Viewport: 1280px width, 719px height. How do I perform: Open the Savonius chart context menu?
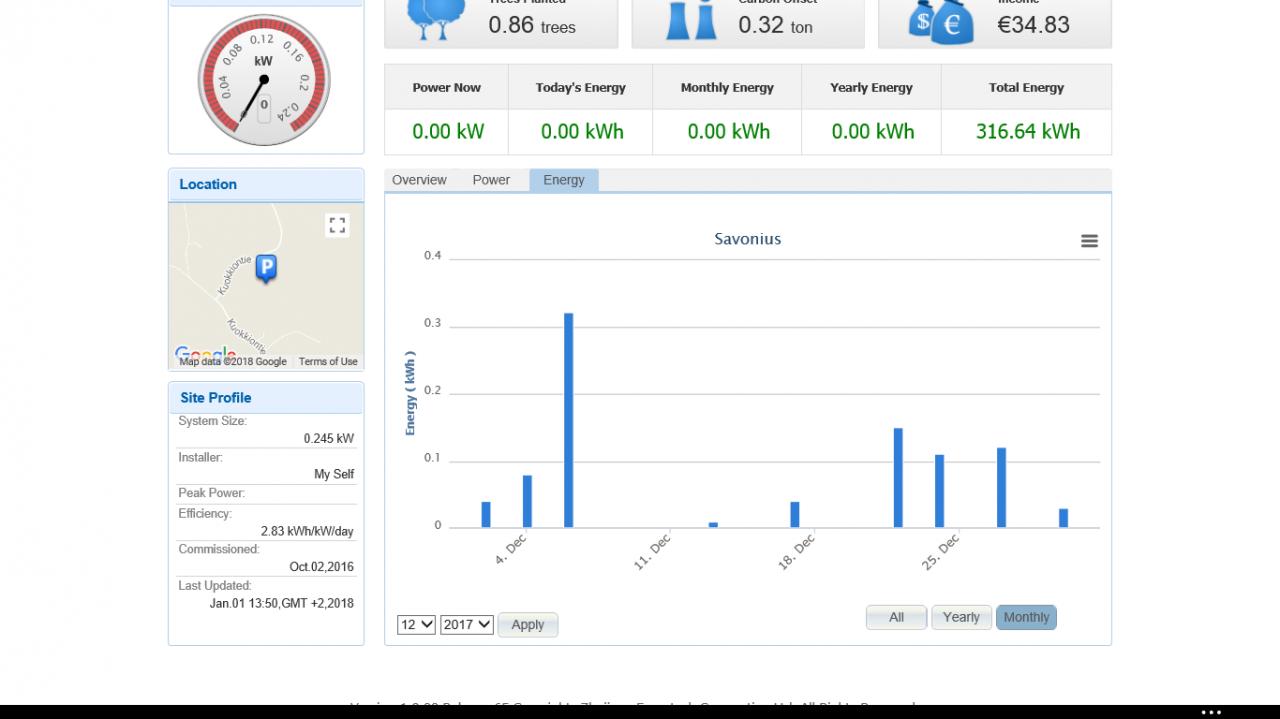pyautogui.click(x=1089, y=241)
